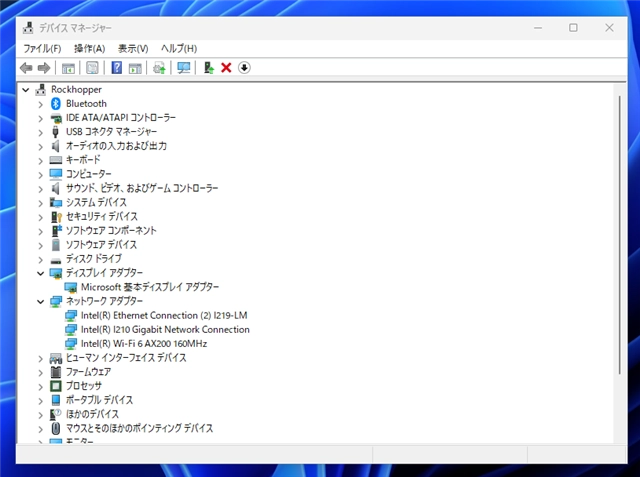Toggle the console tree pane toolbar icon
The width and height of the screenshot is (640, 477).
point(68,68)
